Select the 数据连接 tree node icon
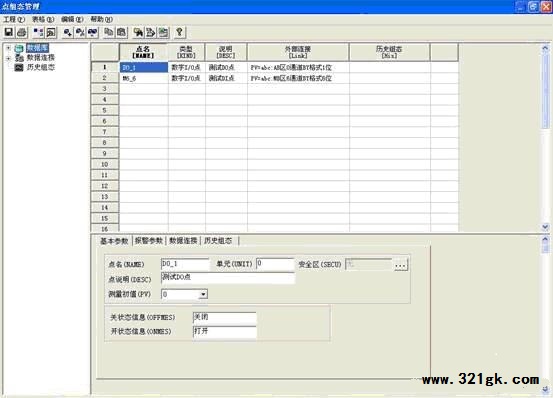This screenshot has width=553, height=398. click(19, 58)
